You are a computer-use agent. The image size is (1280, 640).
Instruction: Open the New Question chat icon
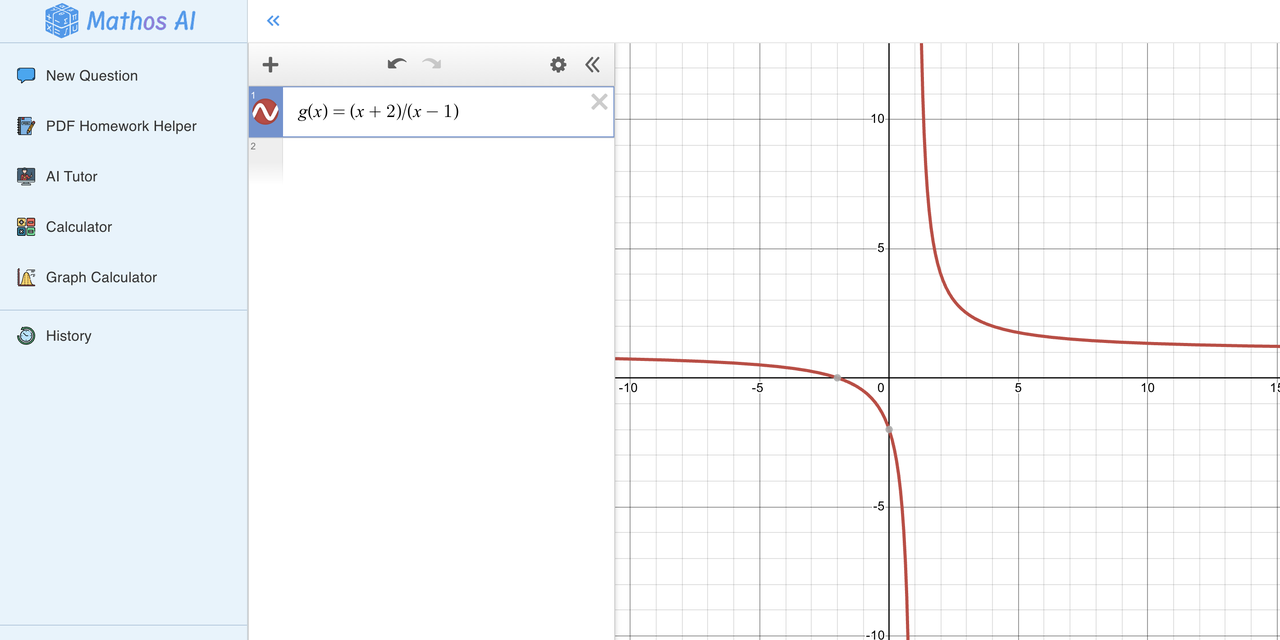pos(26,75)
